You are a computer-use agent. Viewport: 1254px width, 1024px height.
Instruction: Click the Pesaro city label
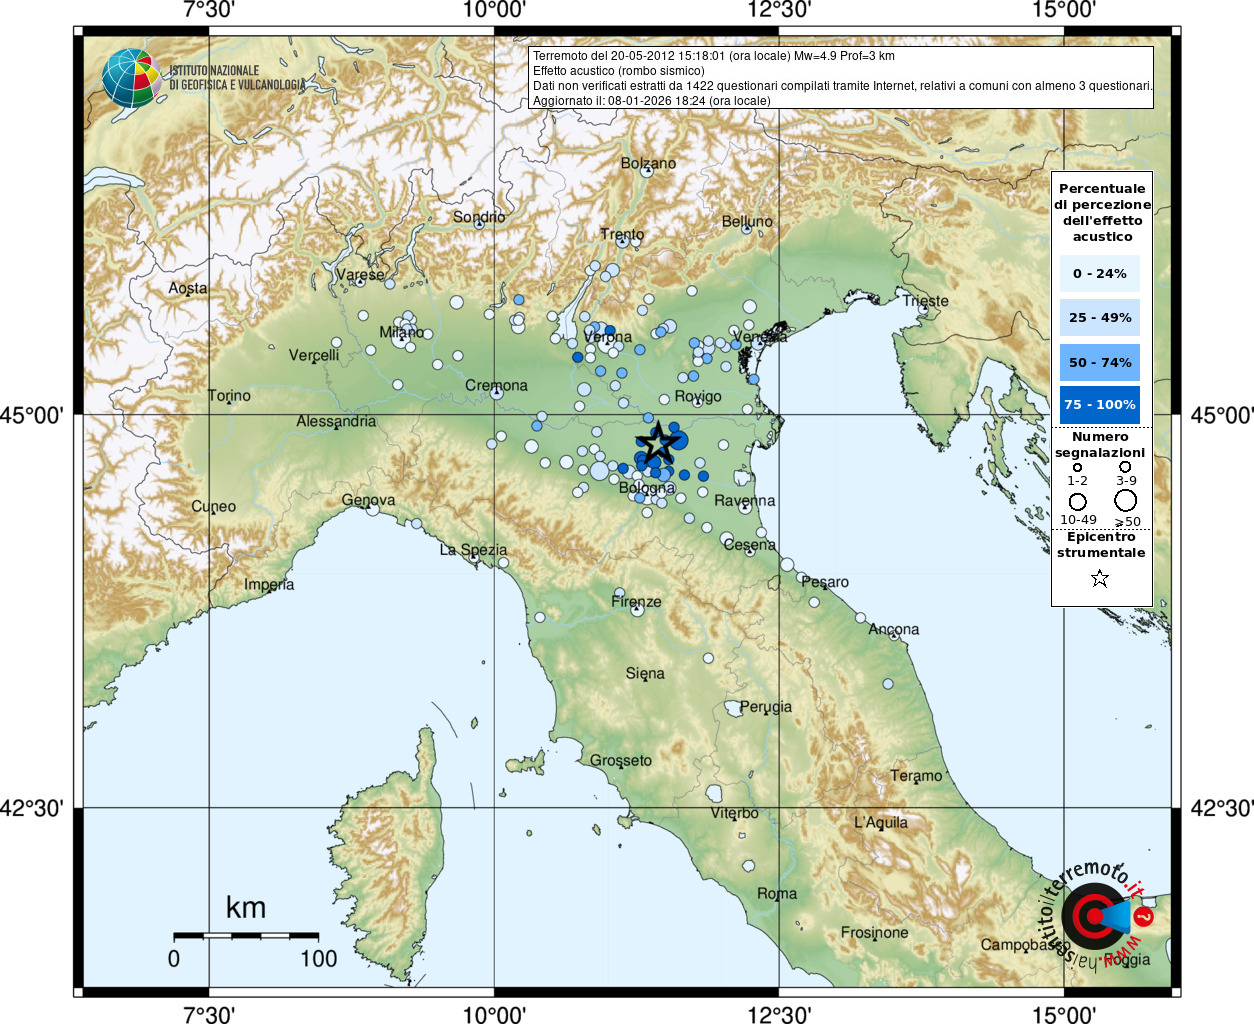pos(825,581)
